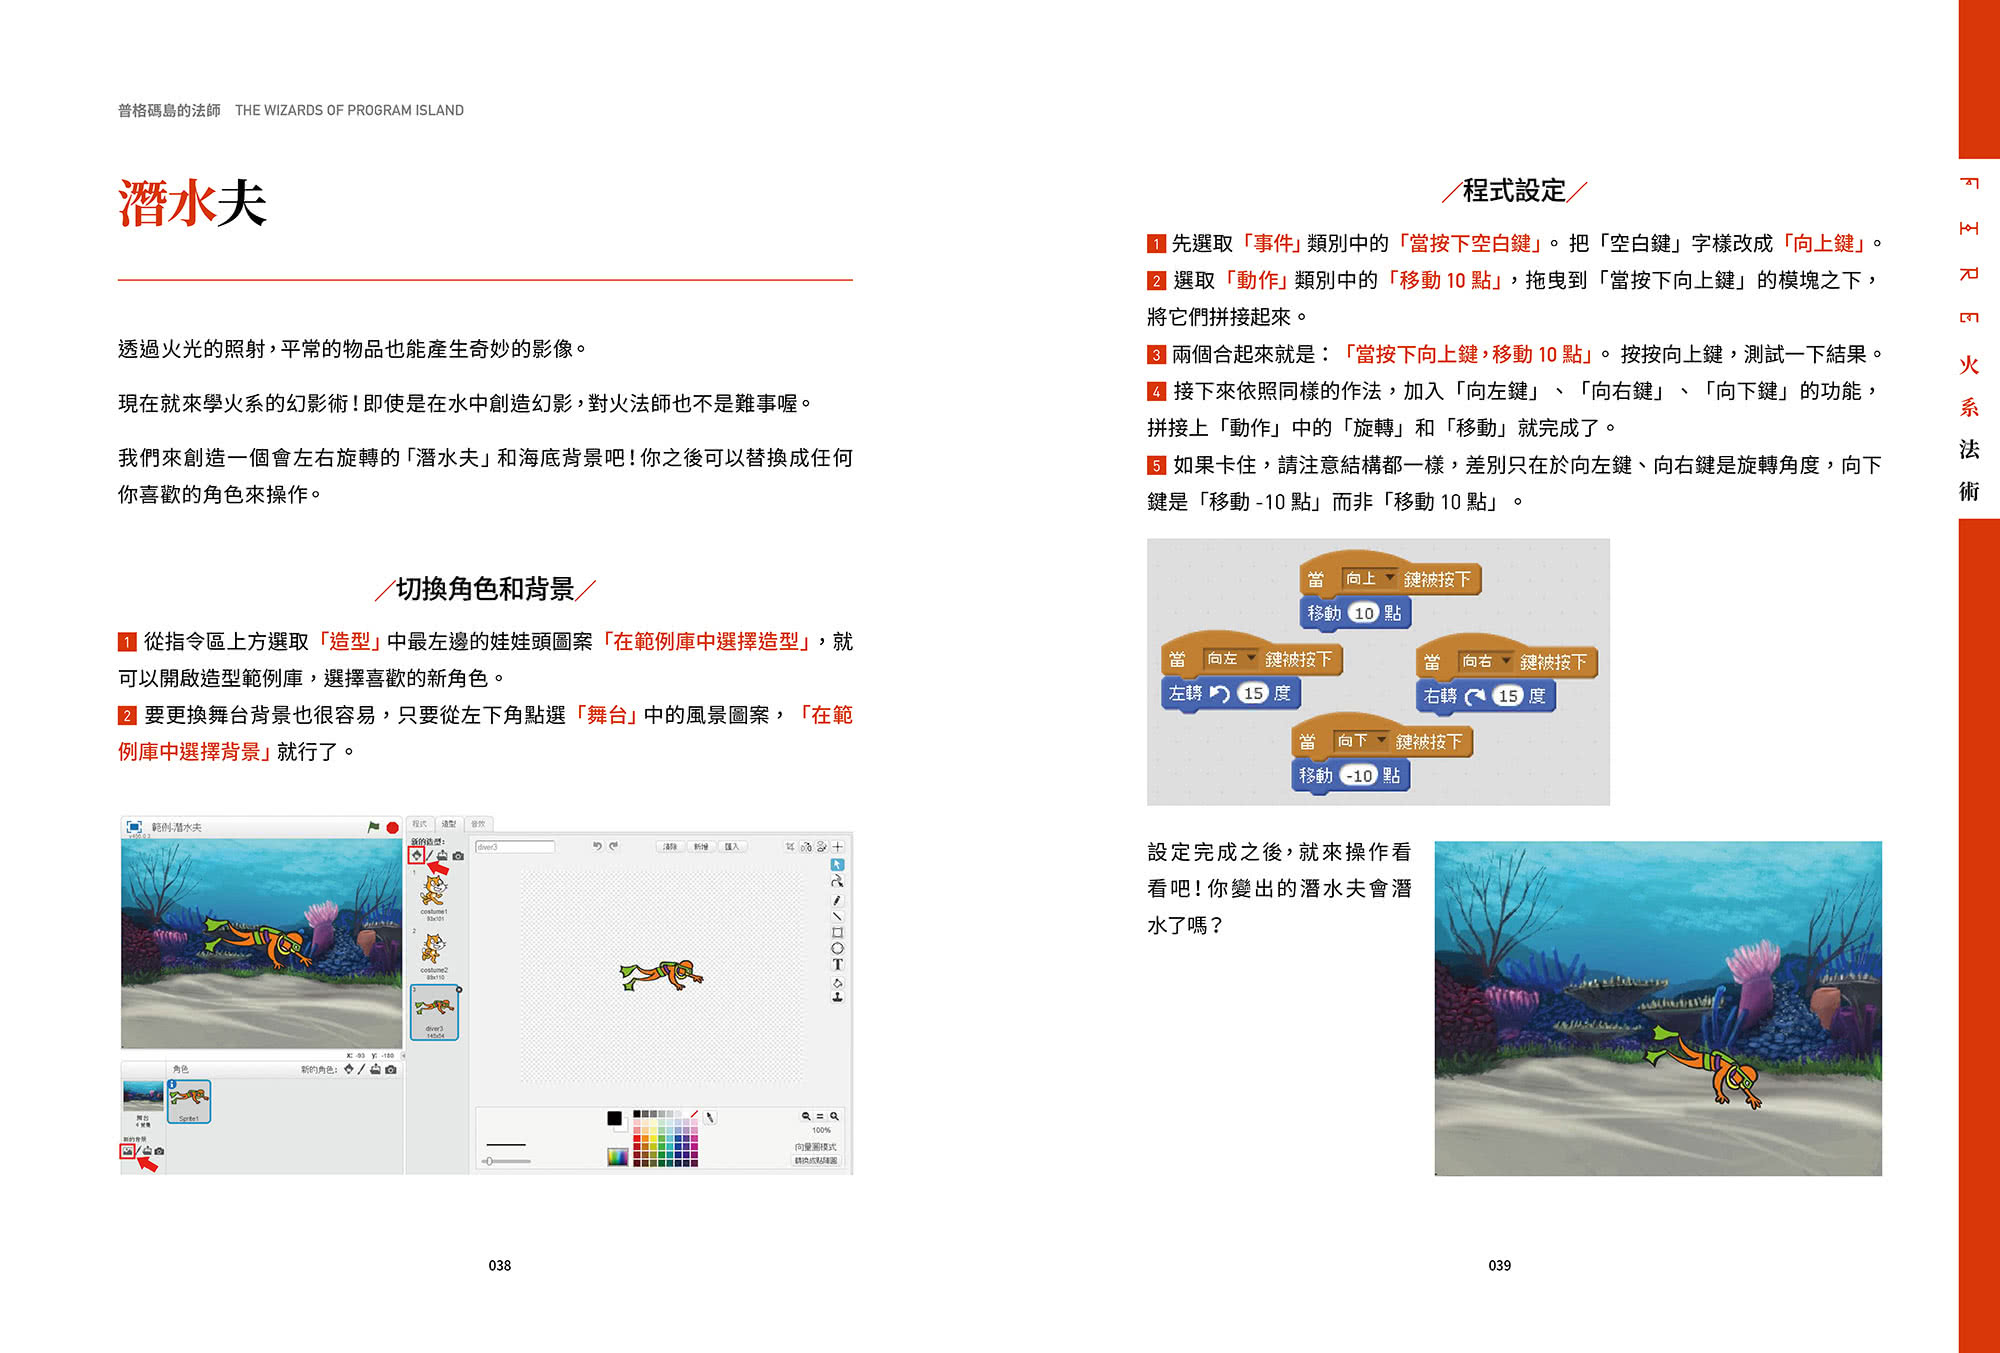
Task: Select the eyedropper next to the color palette
Action: click(x=710, y=1119)
